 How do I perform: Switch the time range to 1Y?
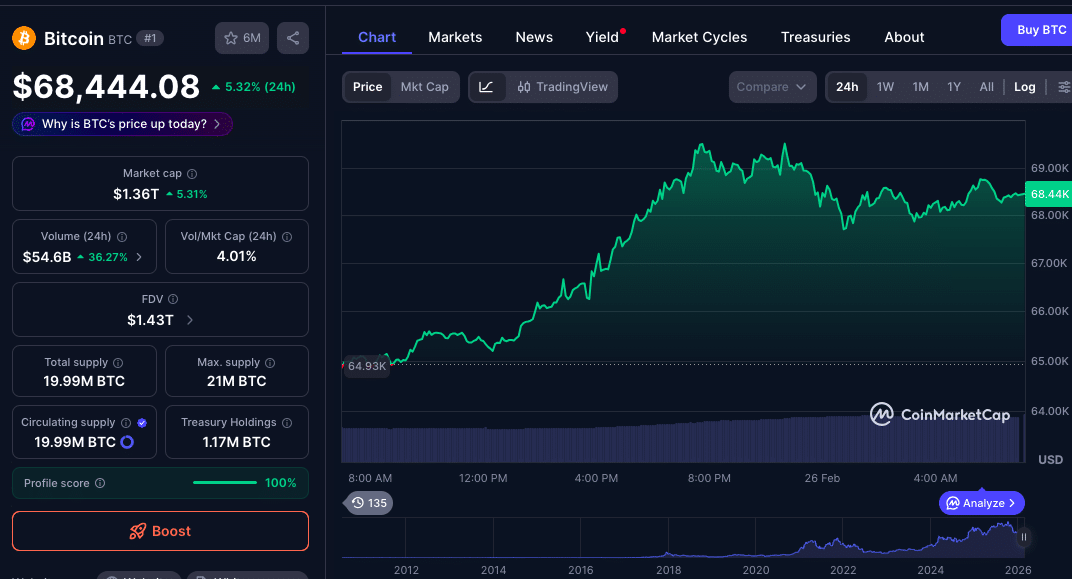[952, 87]
